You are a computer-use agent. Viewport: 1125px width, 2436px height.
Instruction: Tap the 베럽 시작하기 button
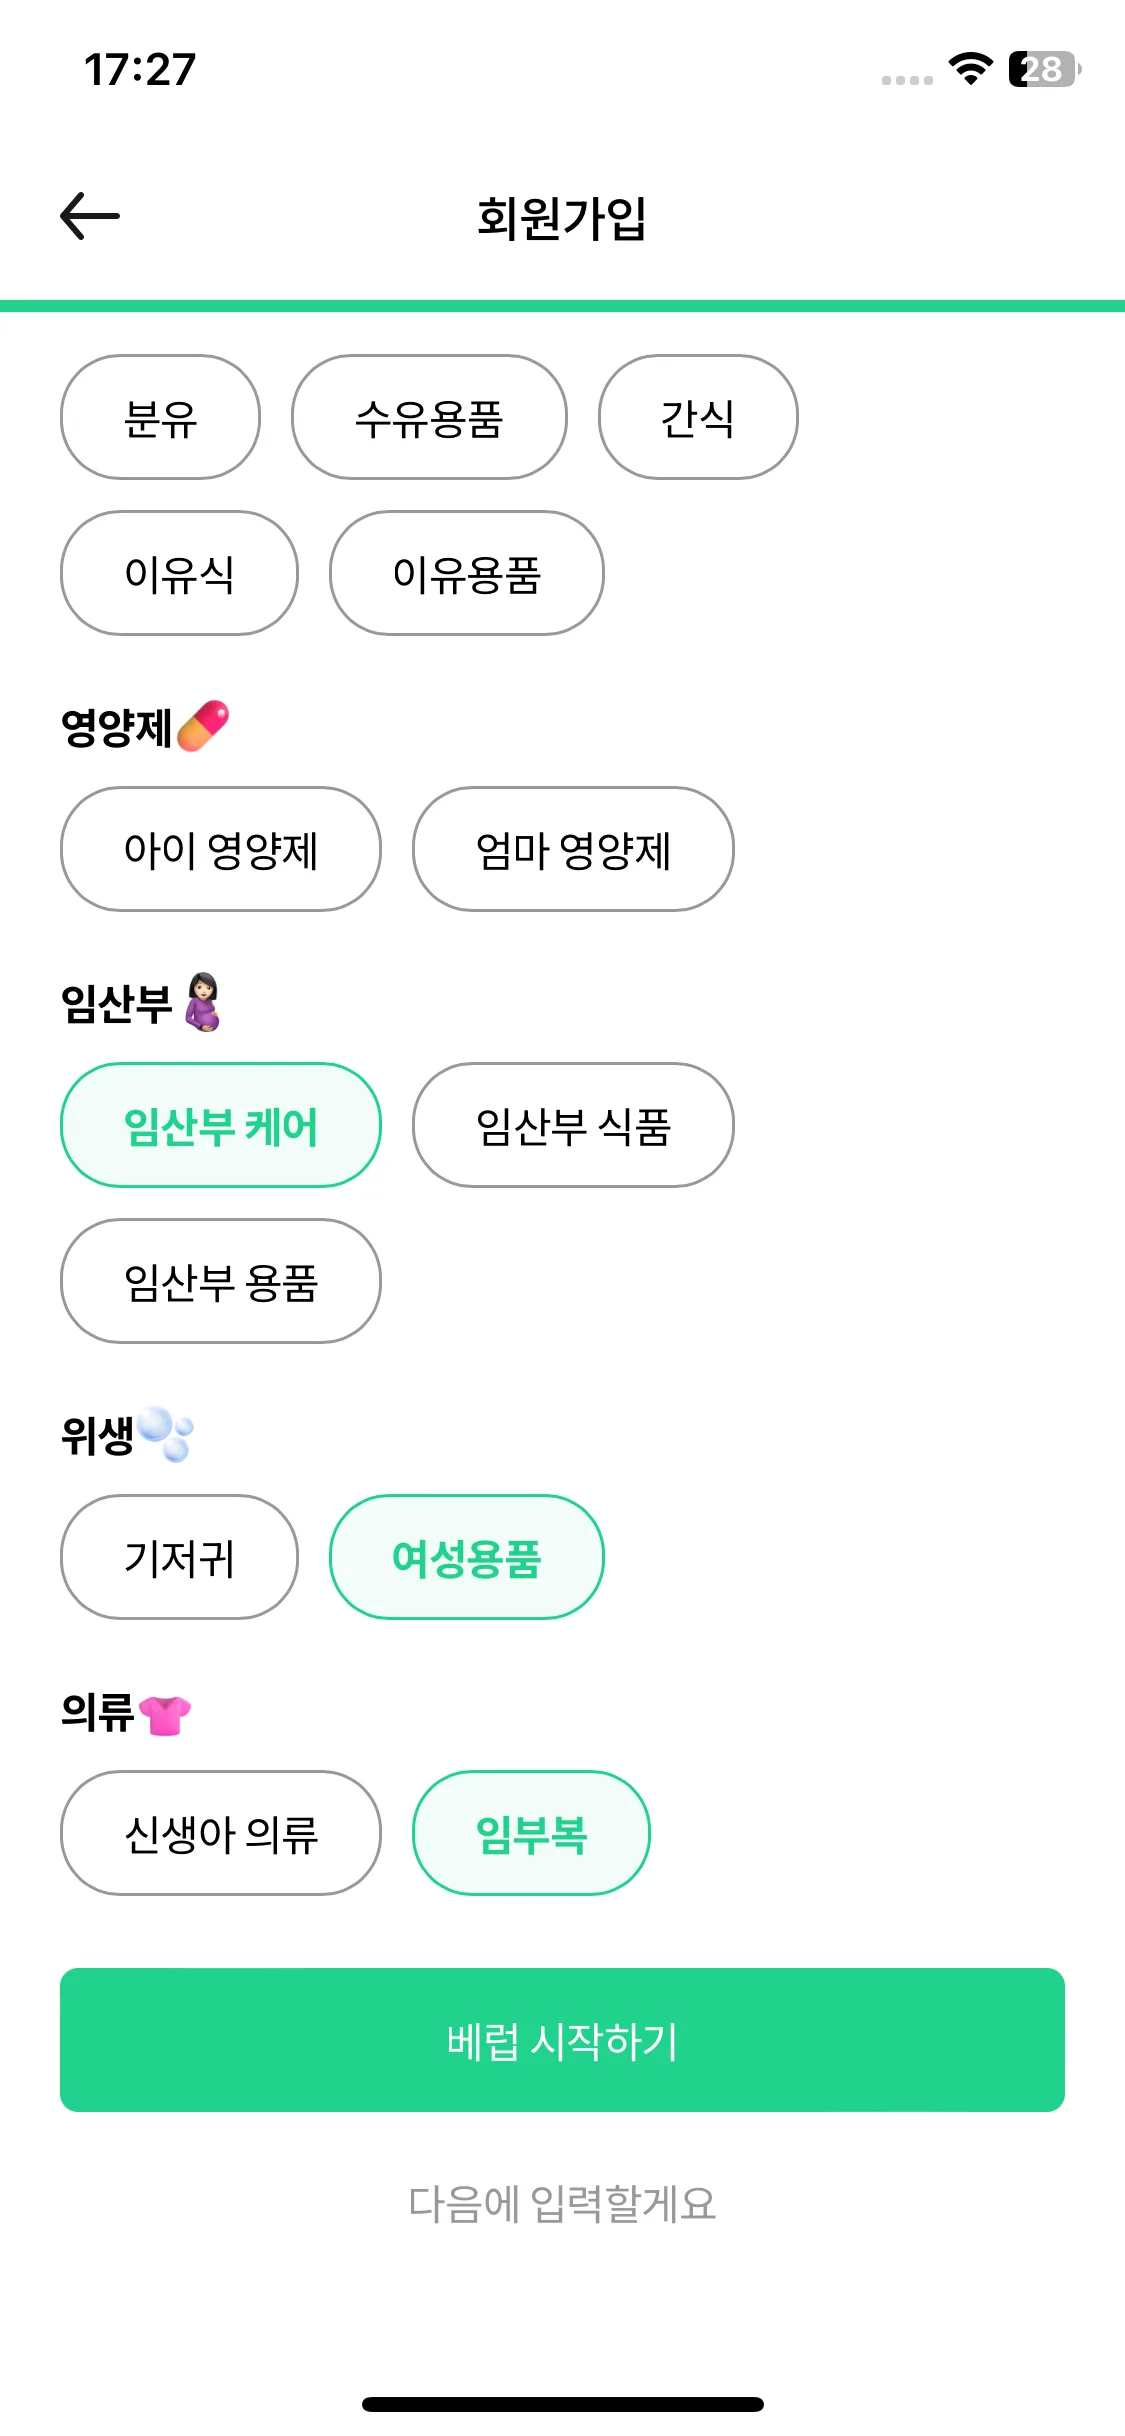(562, 2040)
